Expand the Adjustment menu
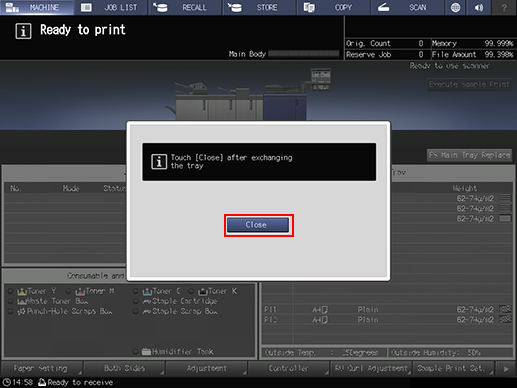 [206, 368]
